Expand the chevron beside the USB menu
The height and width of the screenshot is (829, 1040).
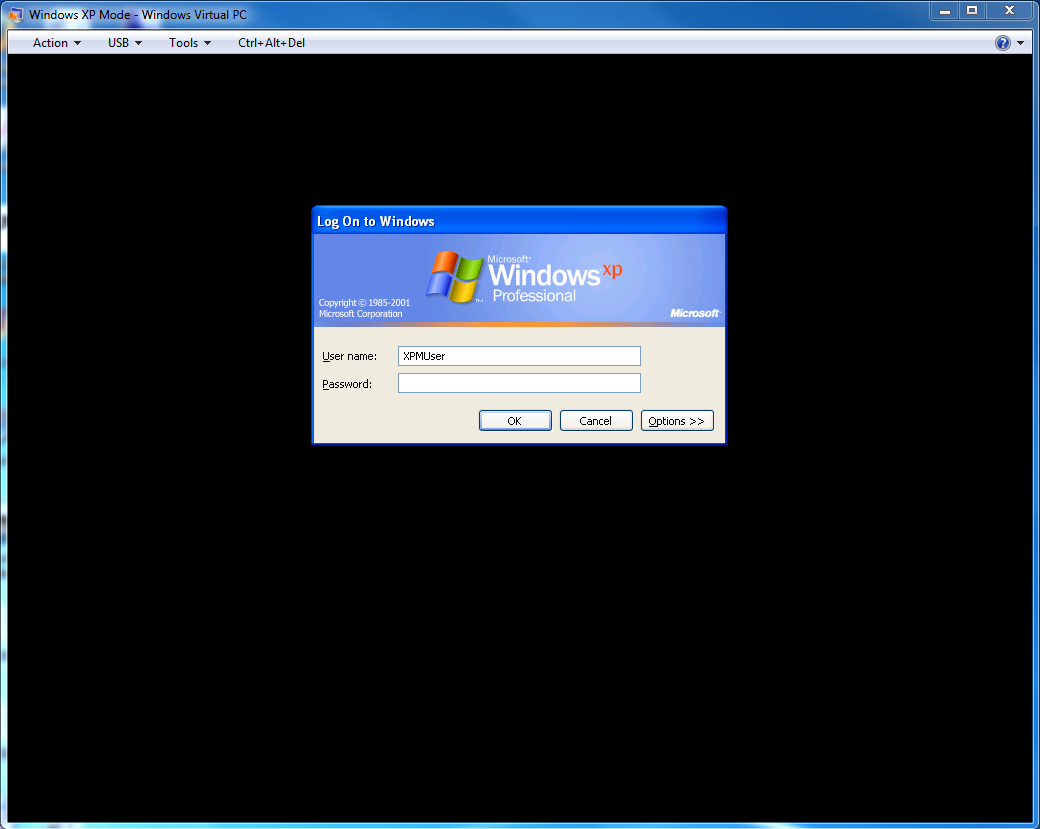pyautogui.click(x=139, y=43)
